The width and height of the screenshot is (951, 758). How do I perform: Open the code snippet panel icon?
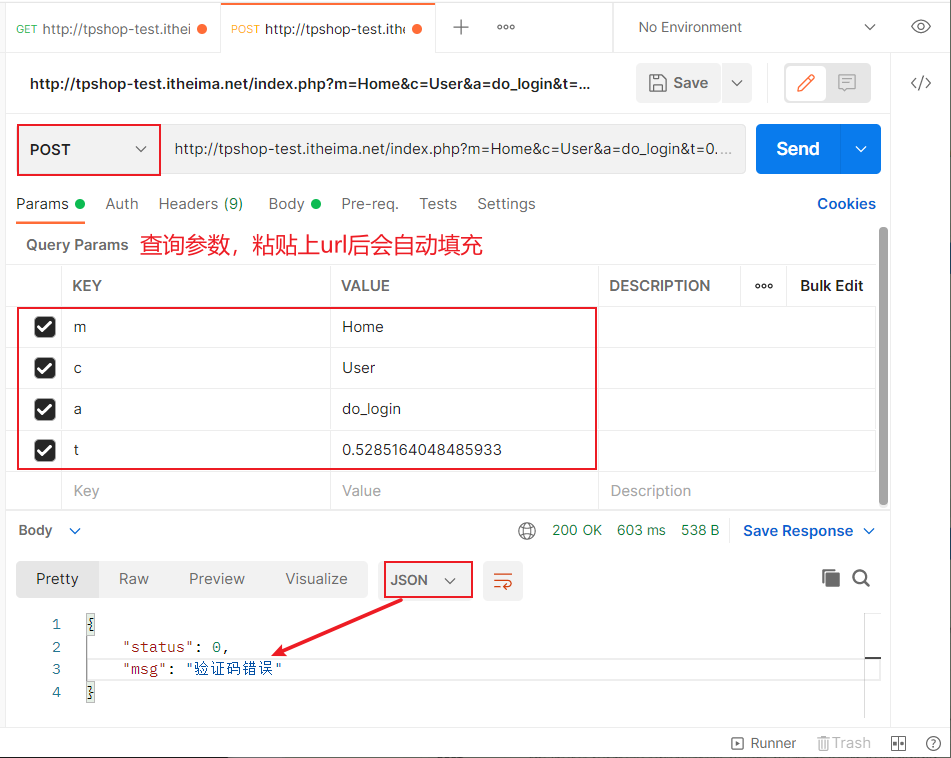pos(921,83)
